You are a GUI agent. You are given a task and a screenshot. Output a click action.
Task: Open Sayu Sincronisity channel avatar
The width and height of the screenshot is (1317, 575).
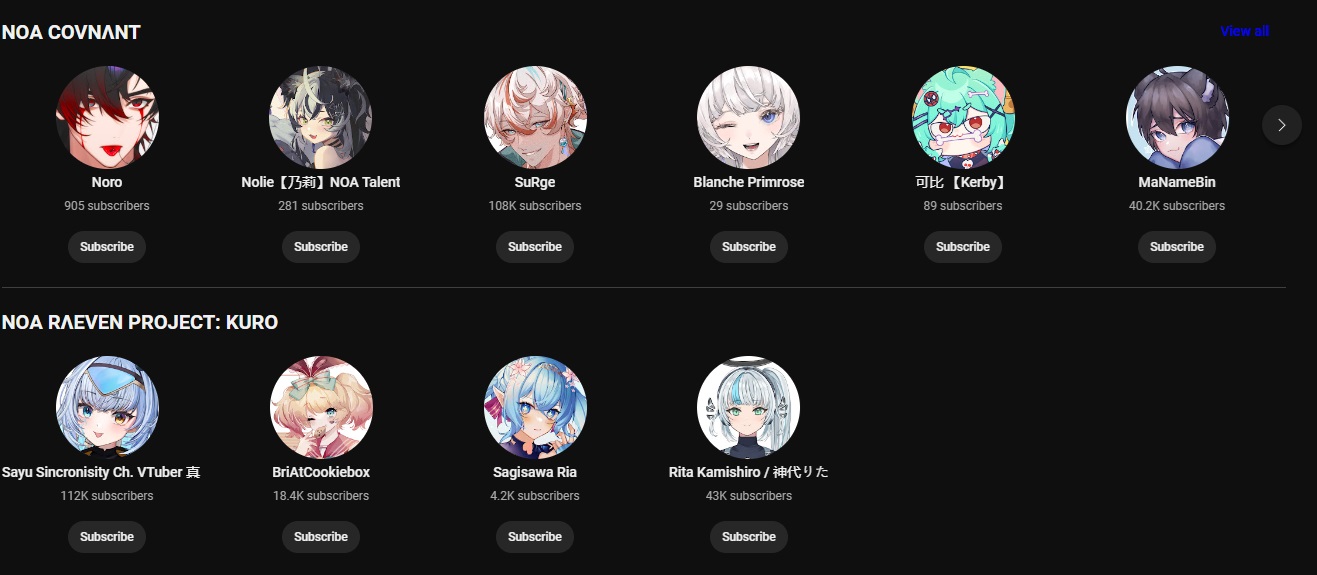pyautogui.click(x=107, y=407)
